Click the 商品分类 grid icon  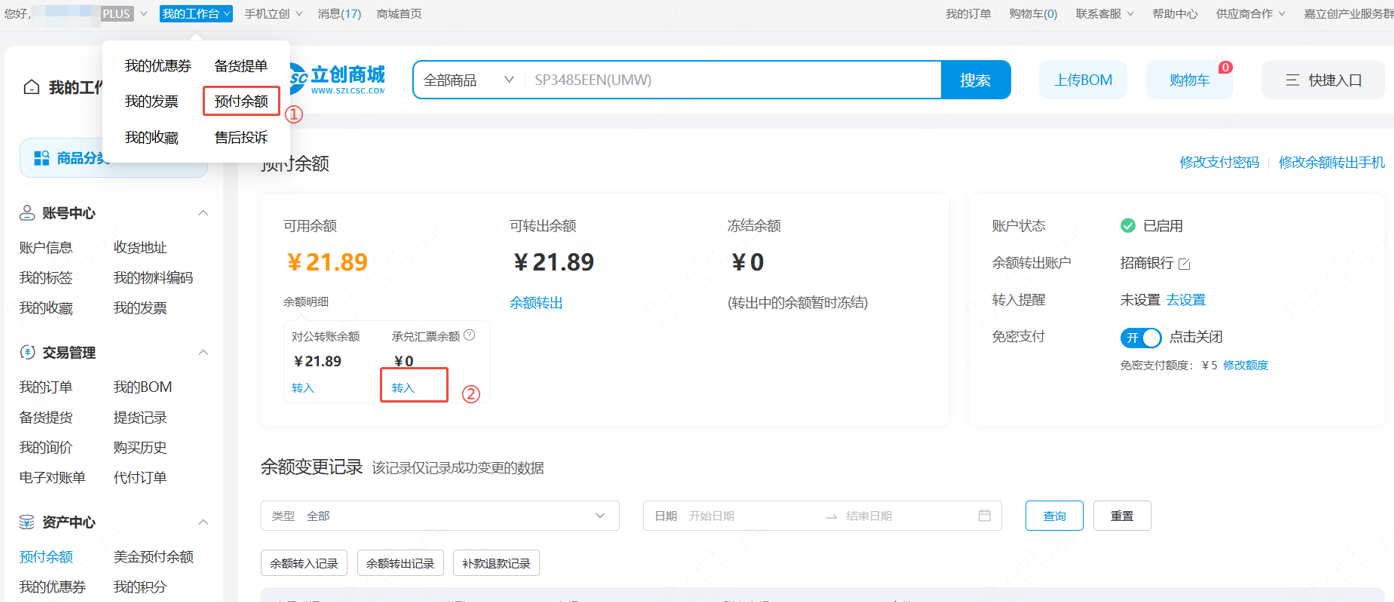(x=42, y=158)
